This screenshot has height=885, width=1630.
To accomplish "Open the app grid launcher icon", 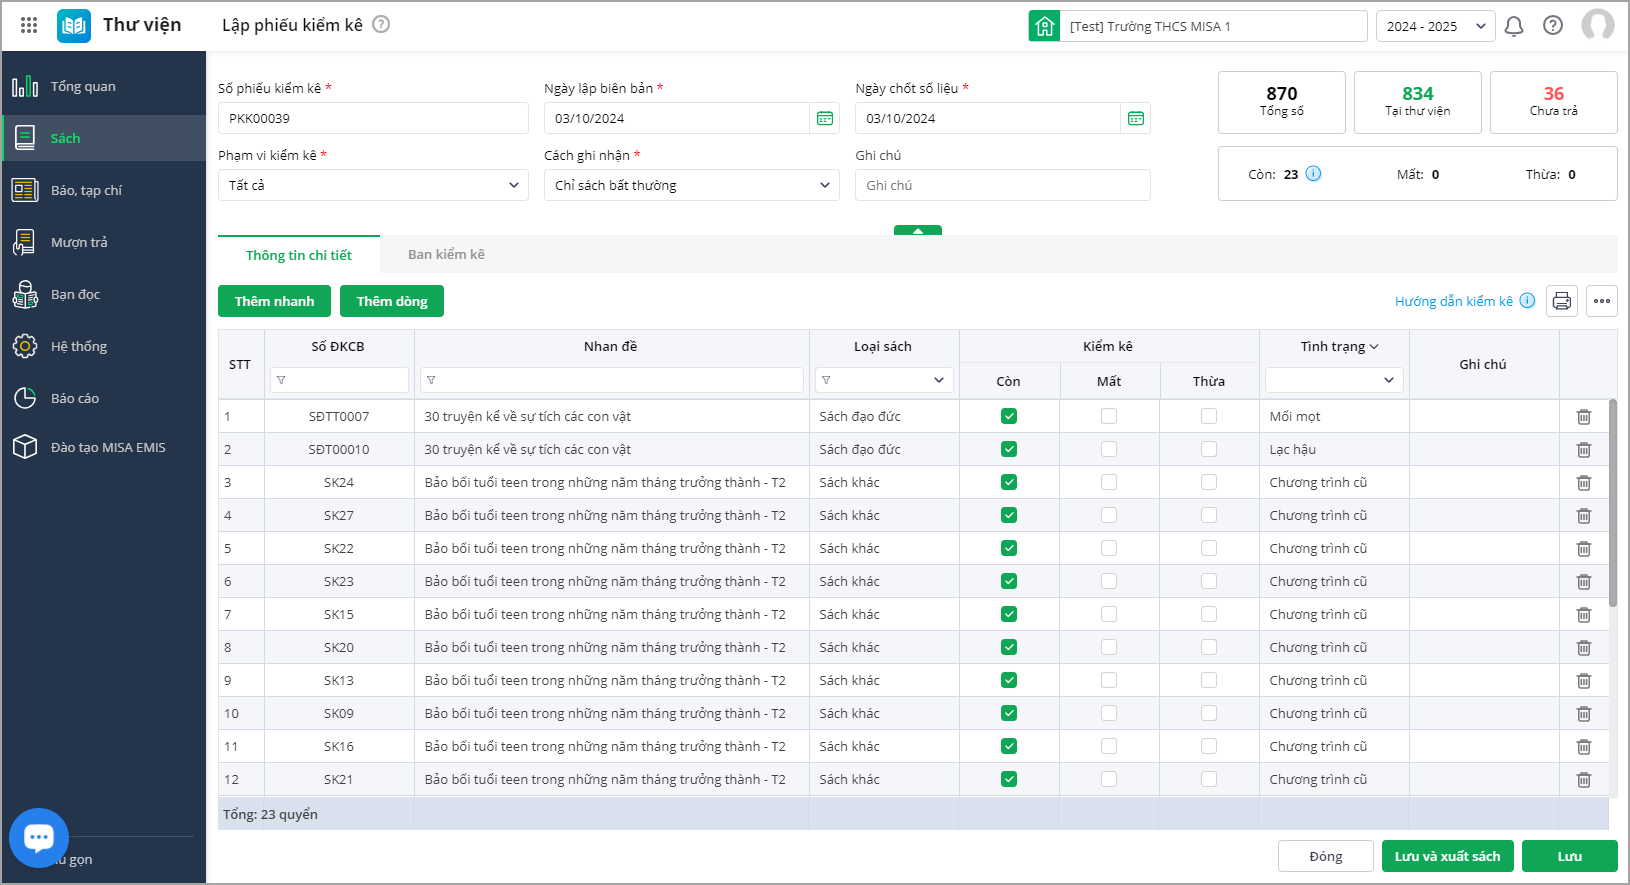I will coord(29,26).
